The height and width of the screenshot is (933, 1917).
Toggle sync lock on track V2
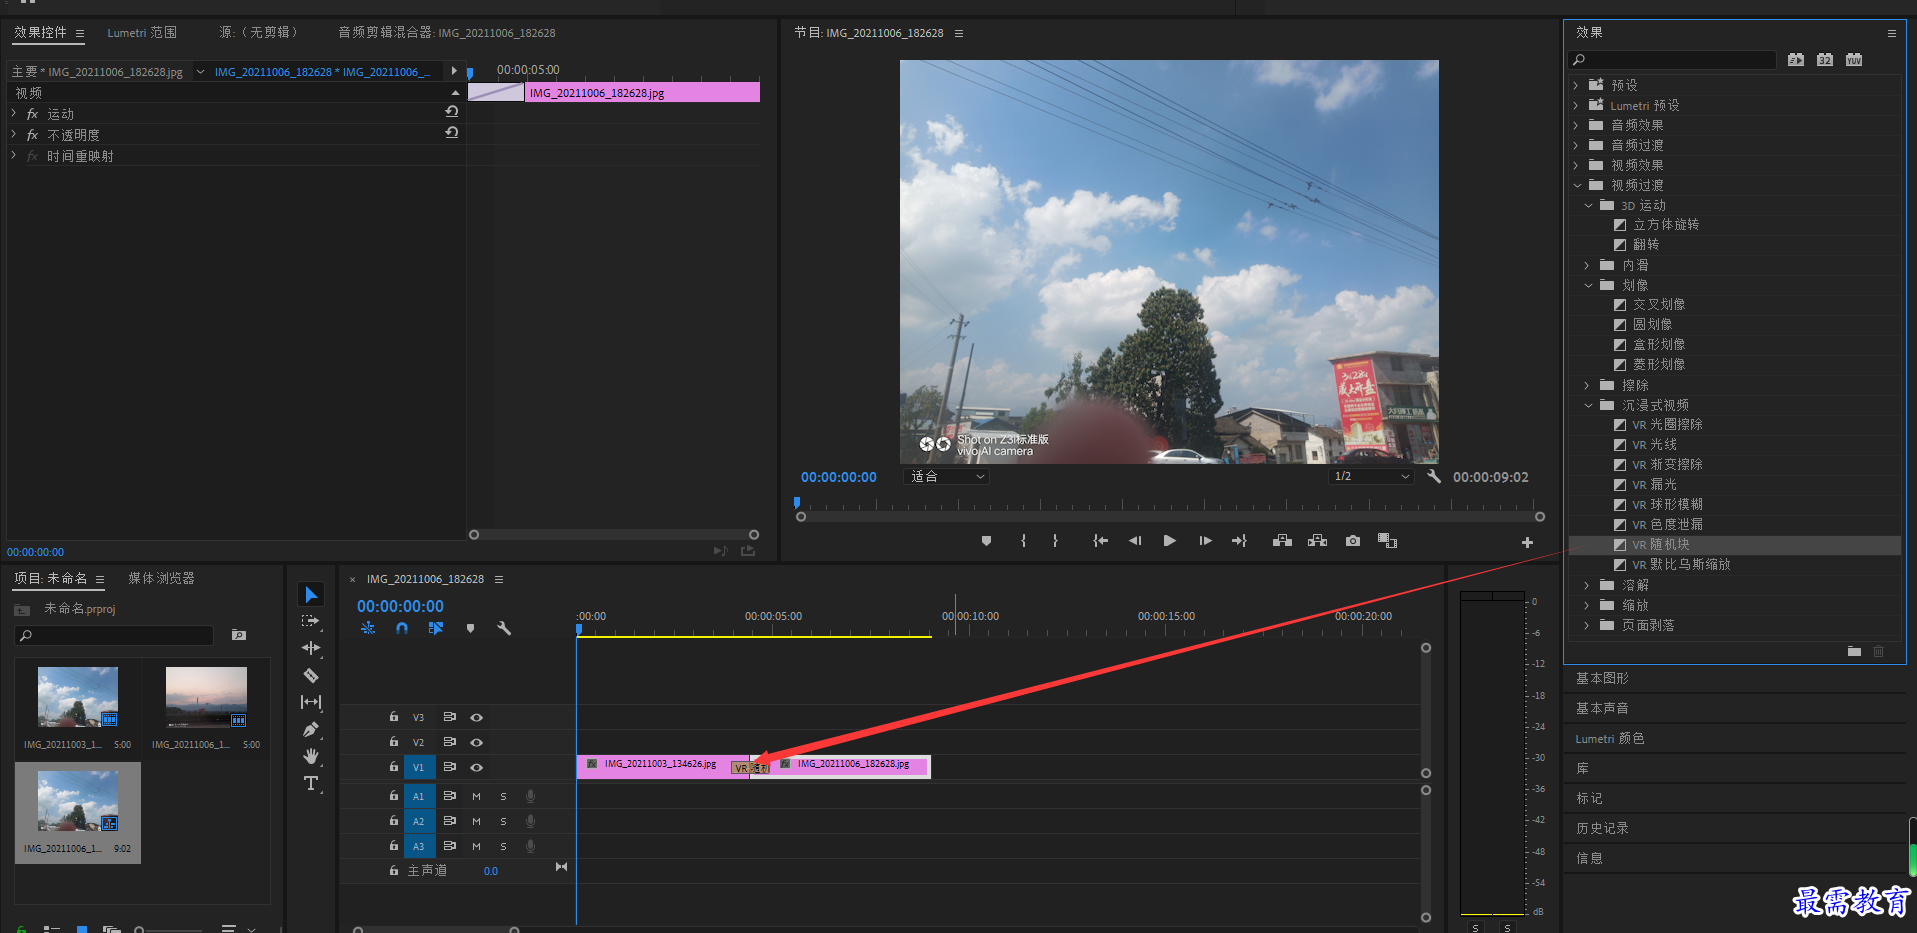(450, 742)
